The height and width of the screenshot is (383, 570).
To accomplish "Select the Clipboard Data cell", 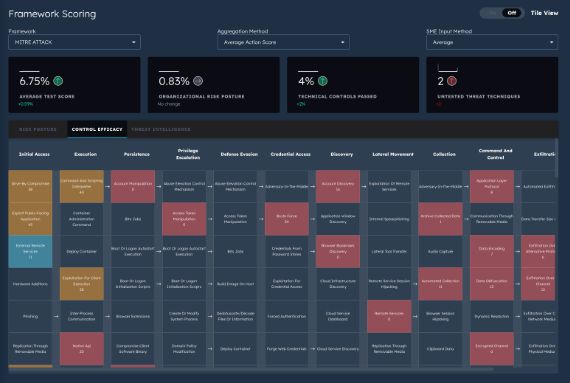I will (x=441, y=348).
